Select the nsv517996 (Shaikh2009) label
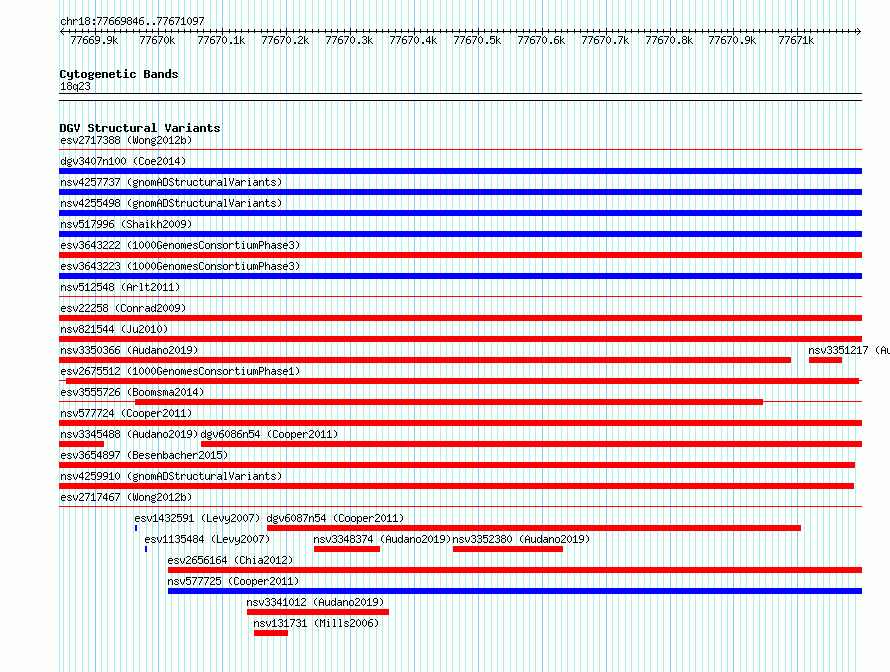This screenshot has width=890, height=672. pos(126,224)
